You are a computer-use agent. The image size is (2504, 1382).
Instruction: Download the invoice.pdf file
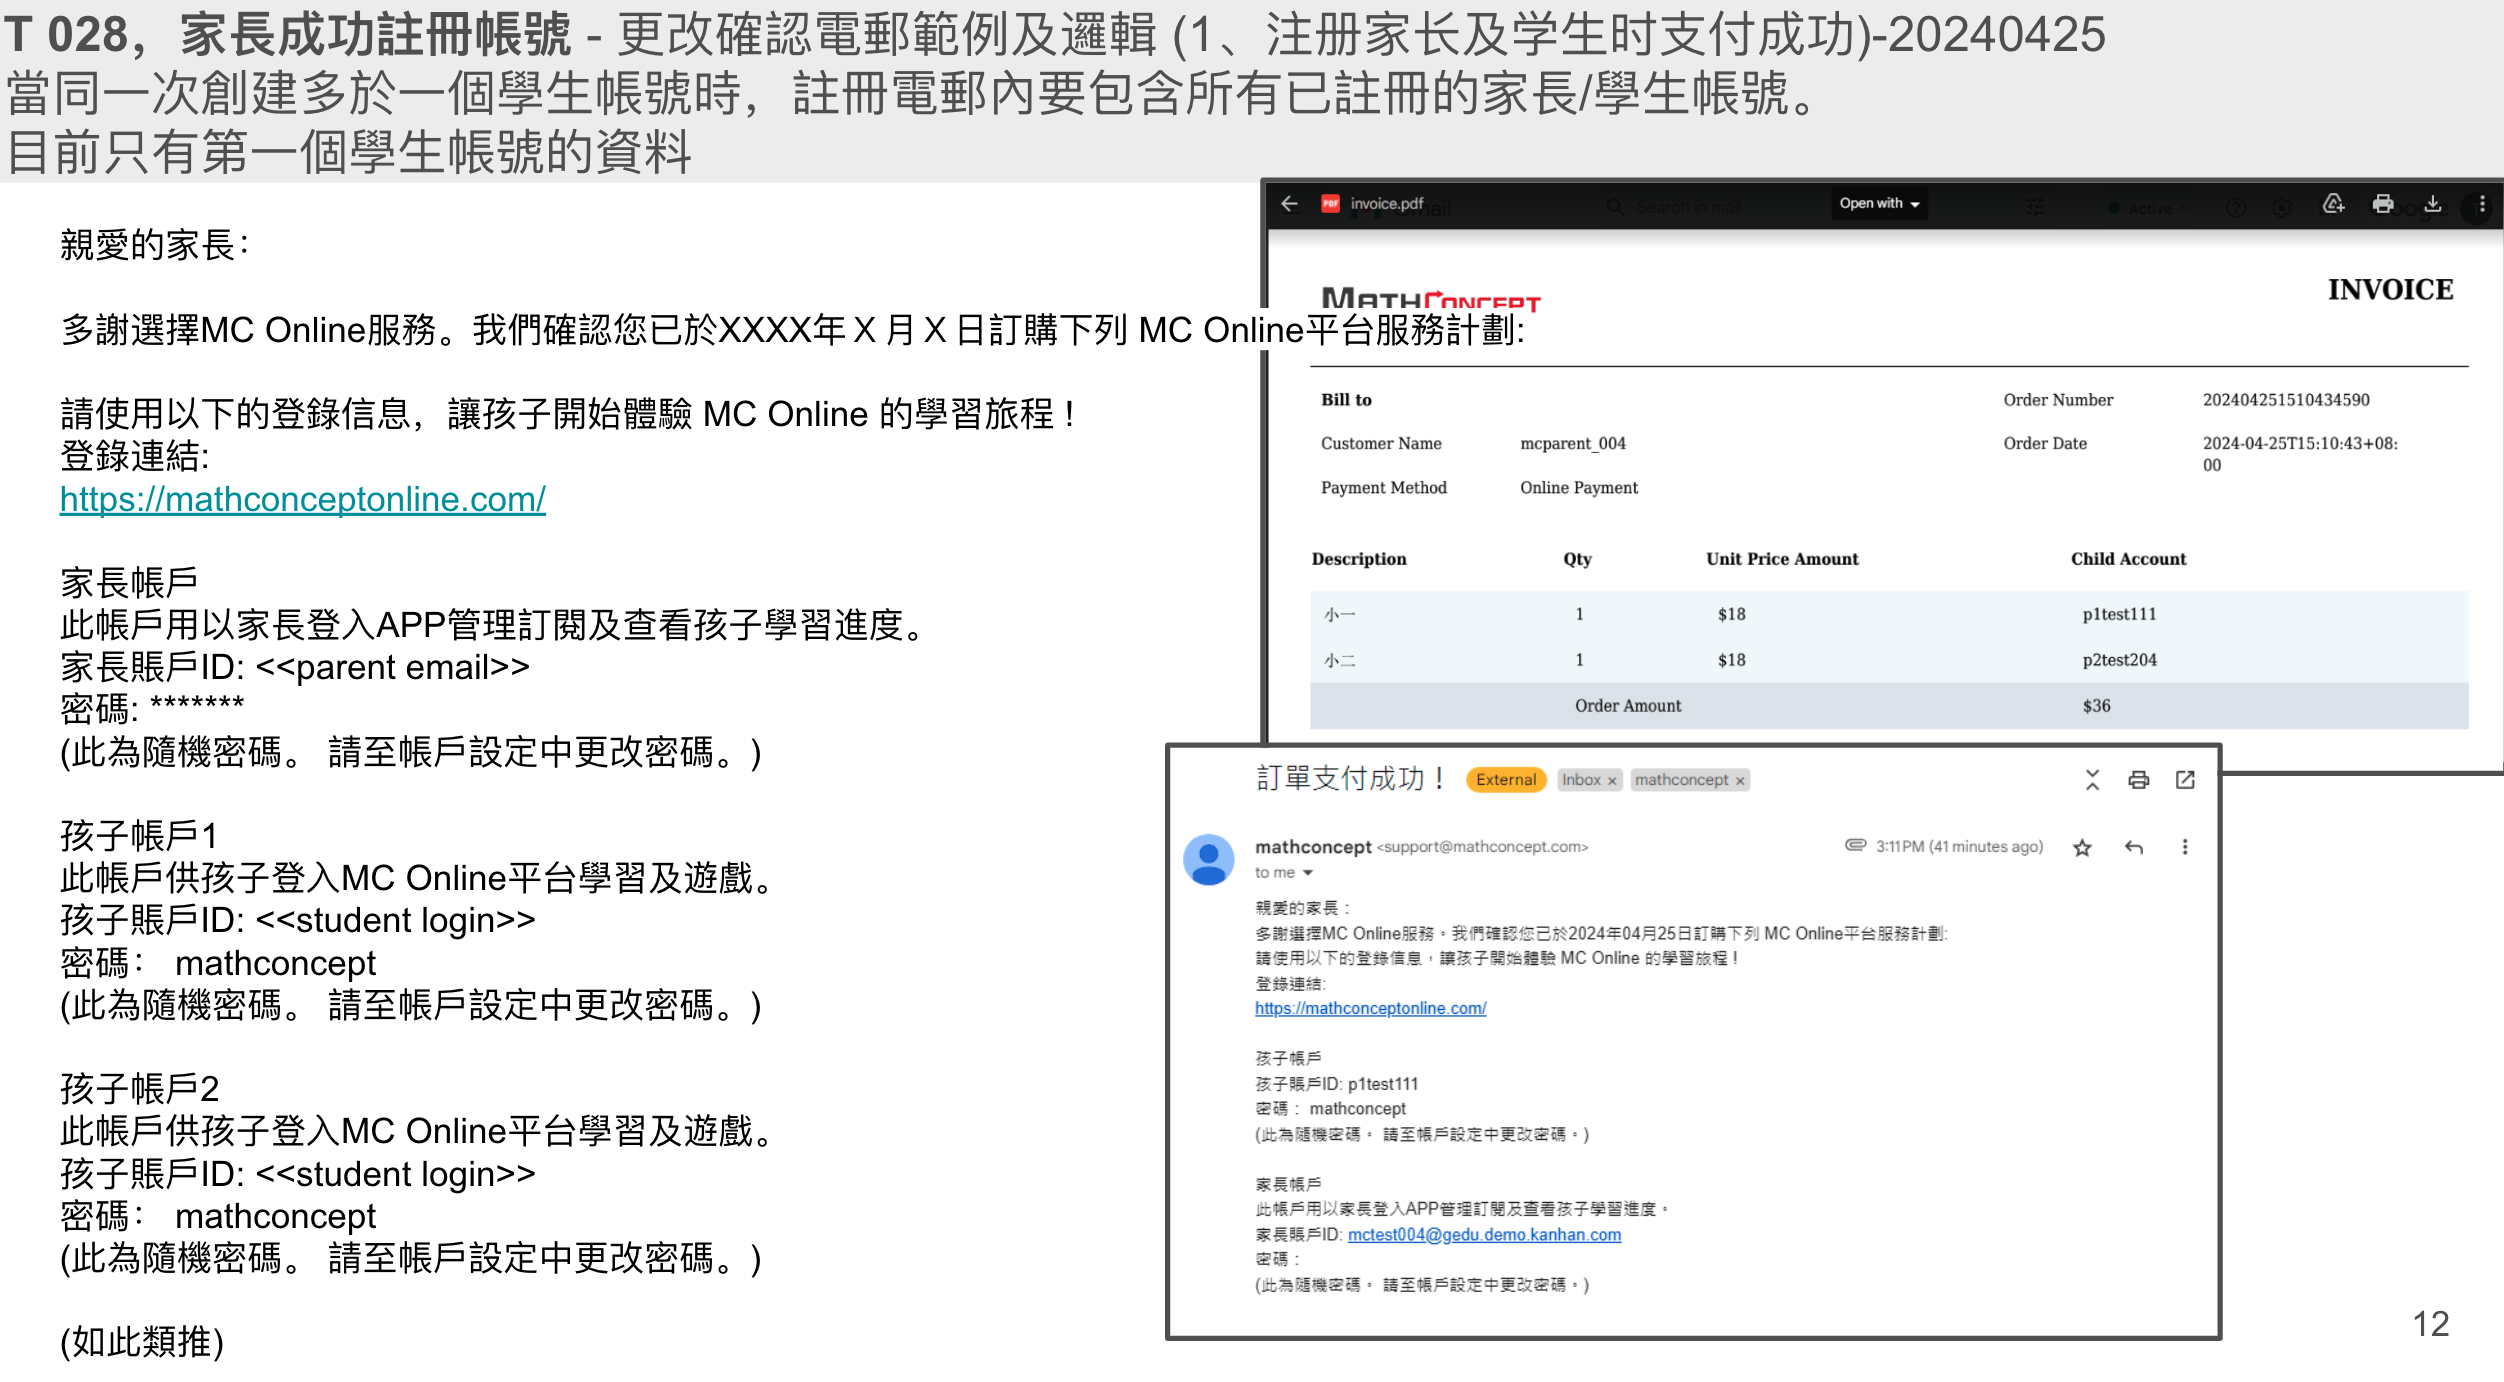[x=2433, y=204]
